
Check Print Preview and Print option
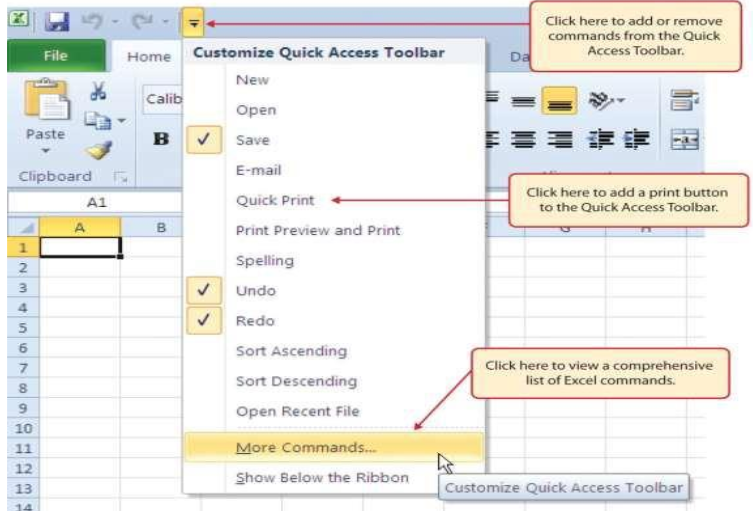334,230
